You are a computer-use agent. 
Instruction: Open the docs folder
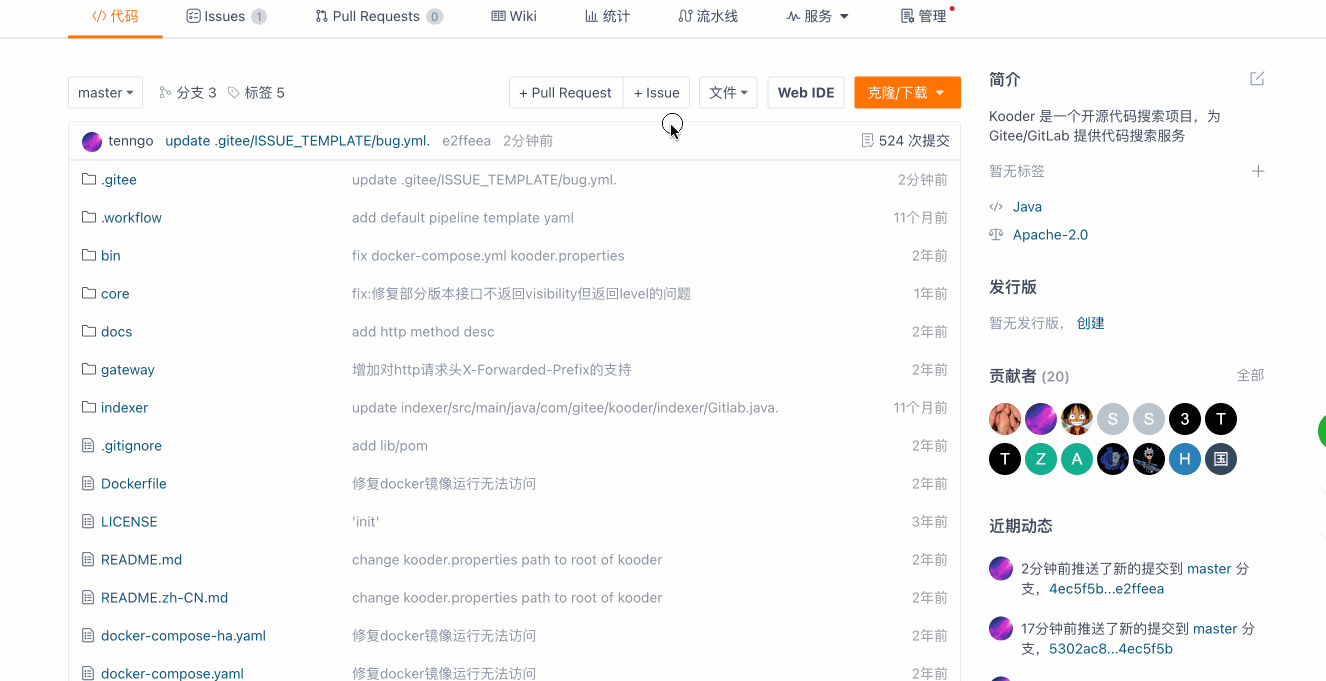[x=116, y=332]
